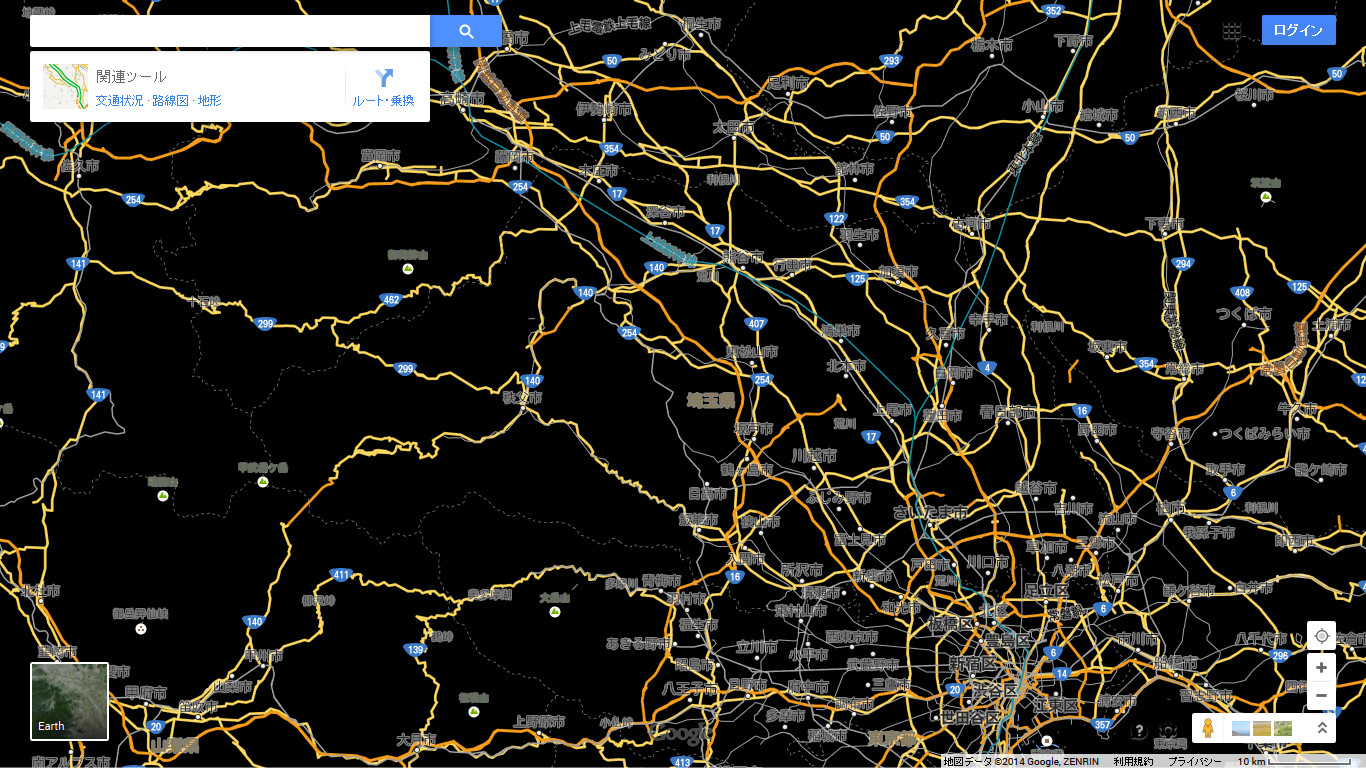Click the search input field
Screen dimensions: 1366x768
pyautogui.click(x=230, y=31)
